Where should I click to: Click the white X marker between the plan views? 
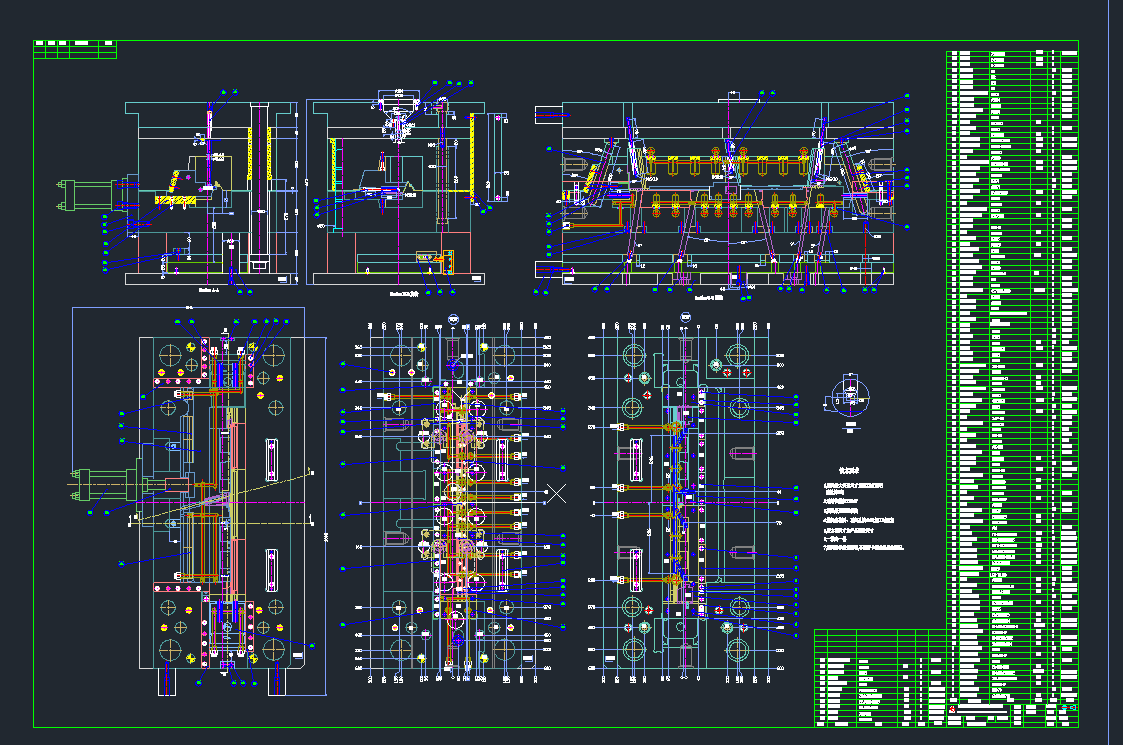[557, 492]
